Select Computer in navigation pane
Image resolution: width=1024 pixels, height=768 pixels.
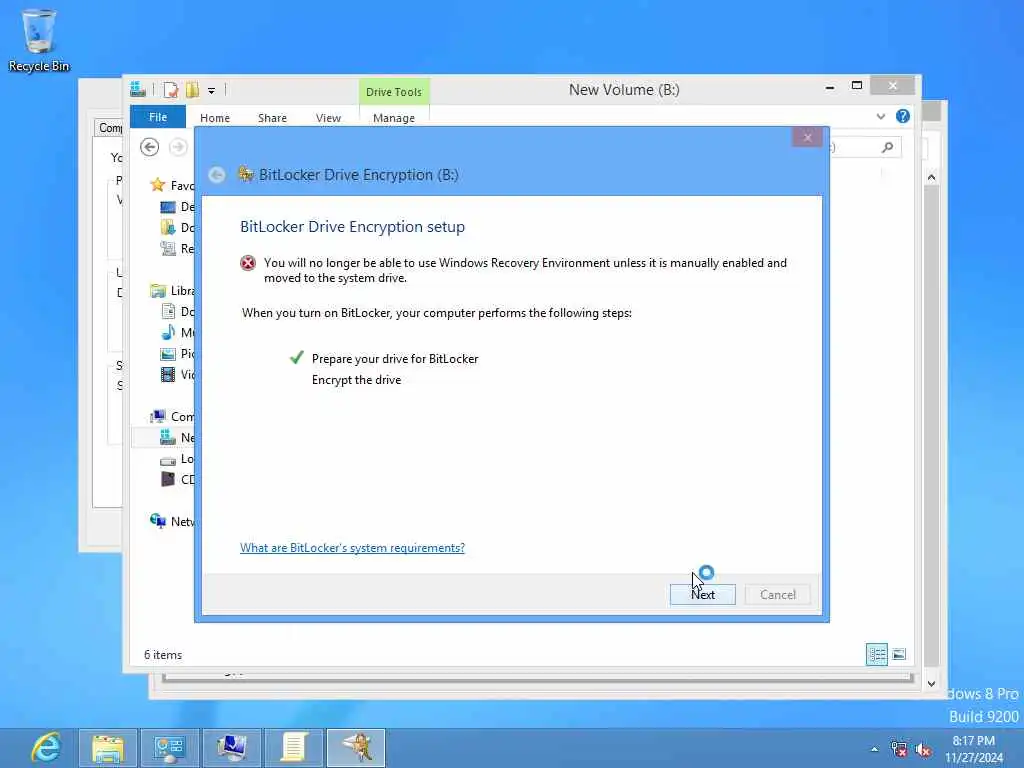172,417
